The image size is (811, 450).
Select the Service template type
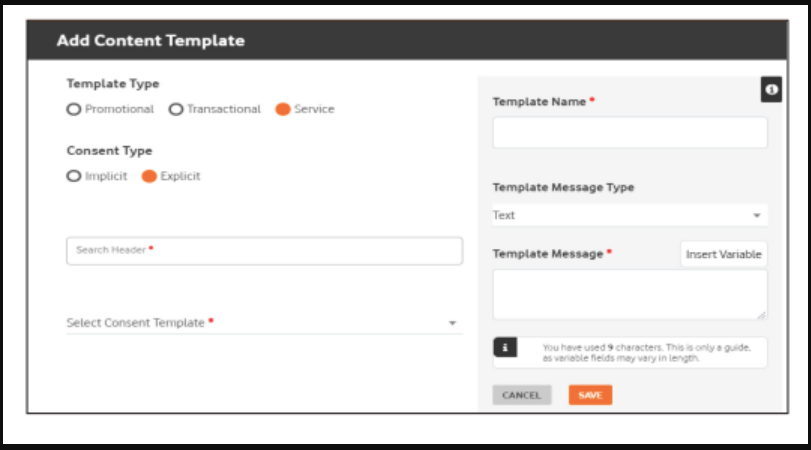tap(282, 109)
